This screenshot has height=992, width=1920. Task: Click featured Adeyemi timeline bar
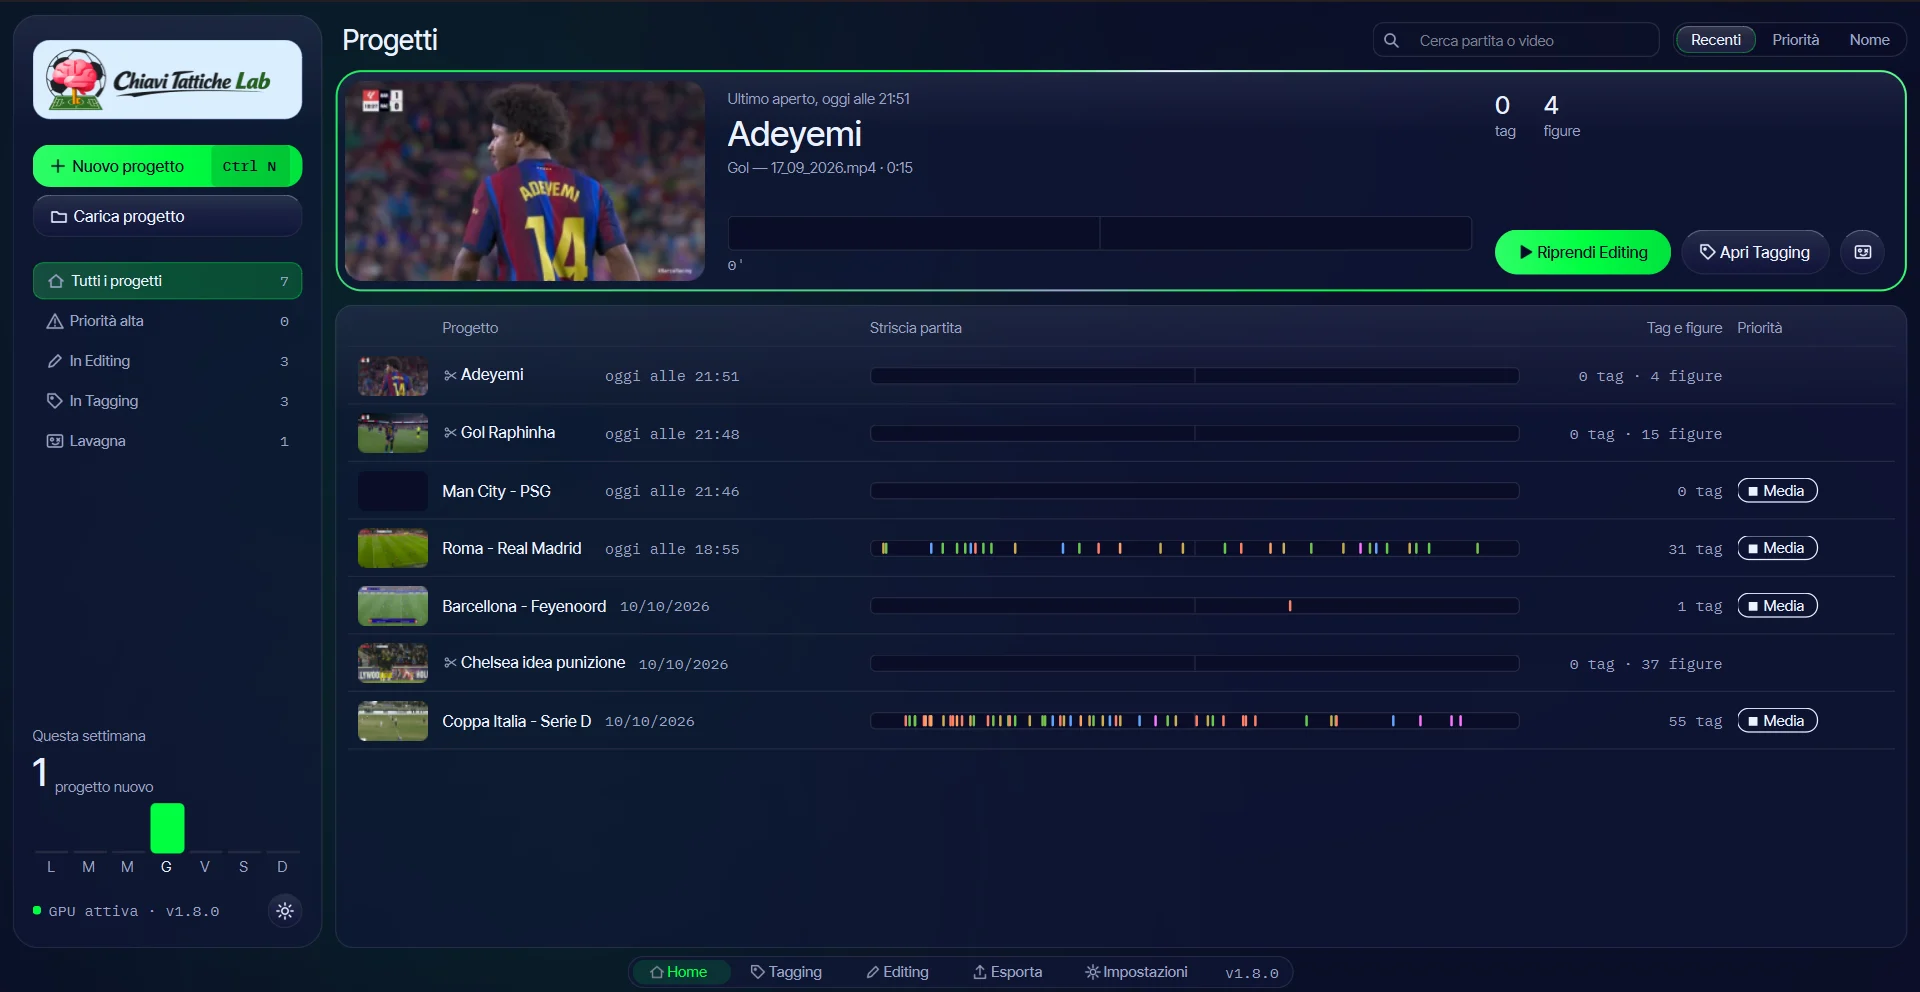(1100, 233)
